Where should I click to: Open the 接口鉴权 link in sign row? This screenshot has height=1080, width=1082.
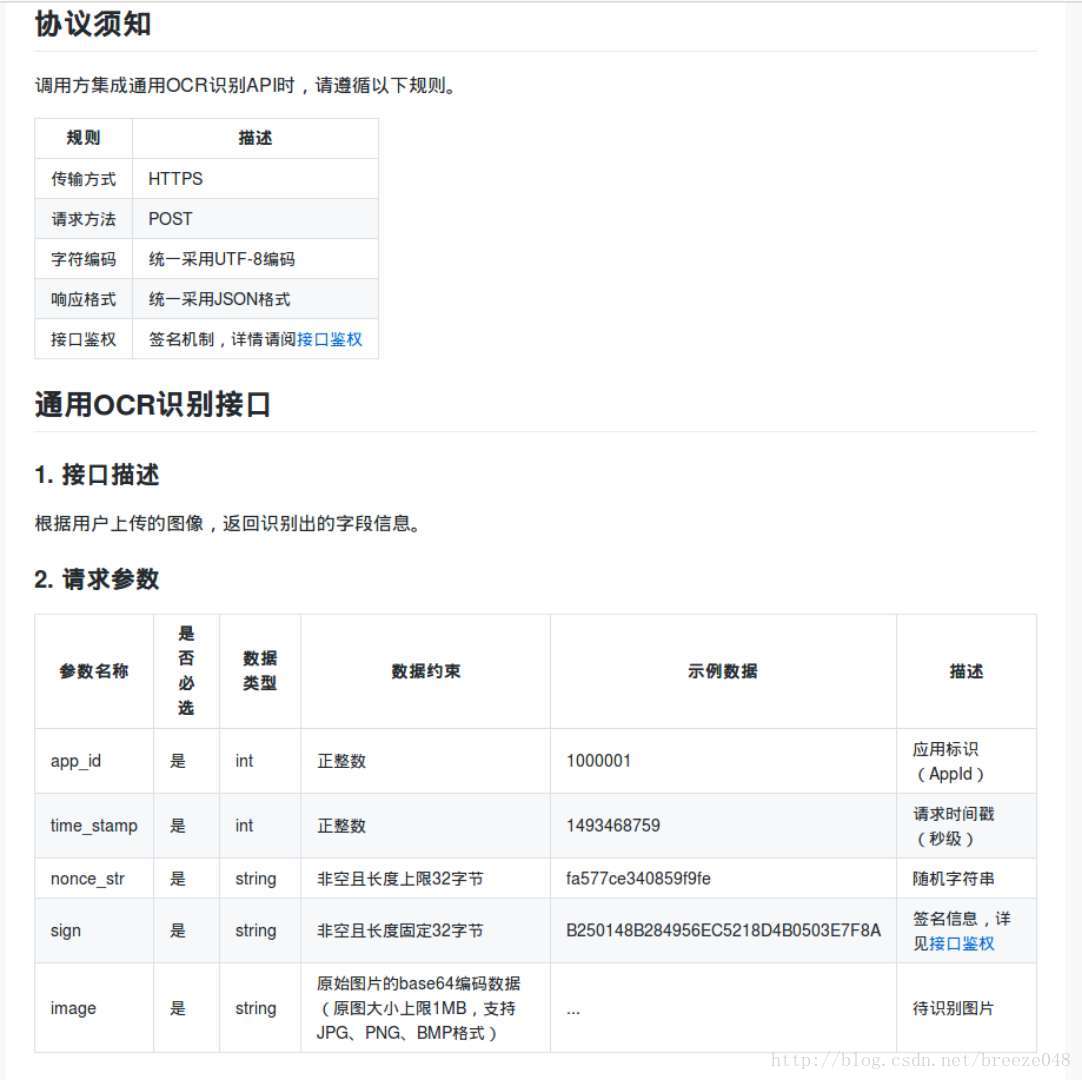(962, 943)
